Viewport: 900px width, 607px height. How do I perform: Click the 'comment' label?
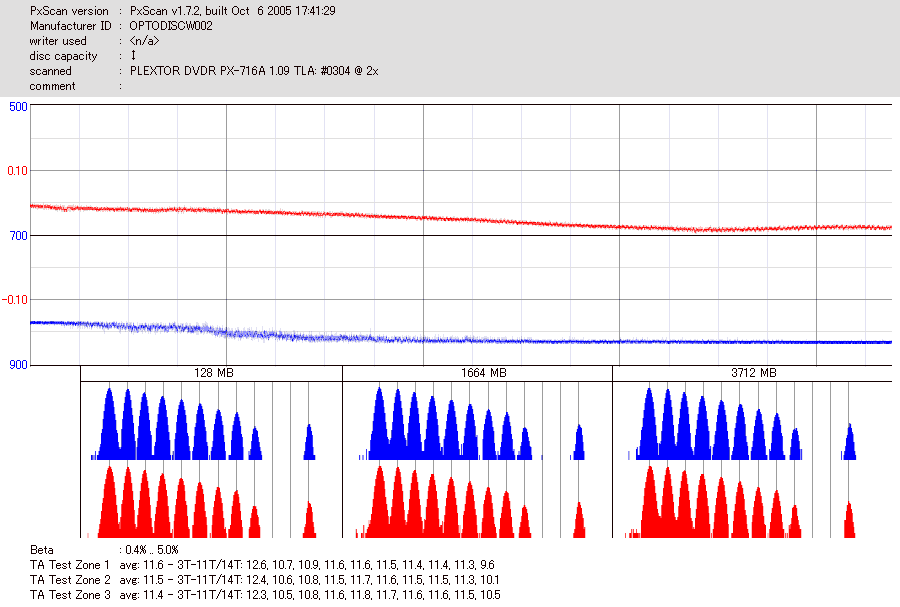point(52,86)
